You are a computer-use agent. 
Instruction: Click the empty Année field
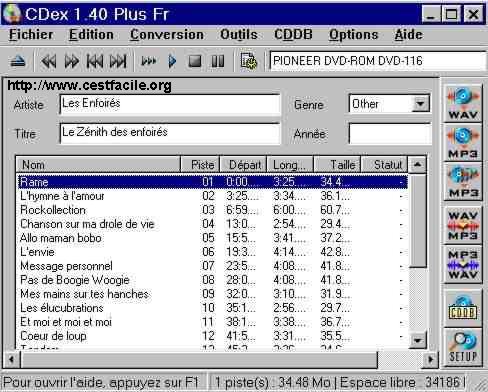click(x=389, y=133)
